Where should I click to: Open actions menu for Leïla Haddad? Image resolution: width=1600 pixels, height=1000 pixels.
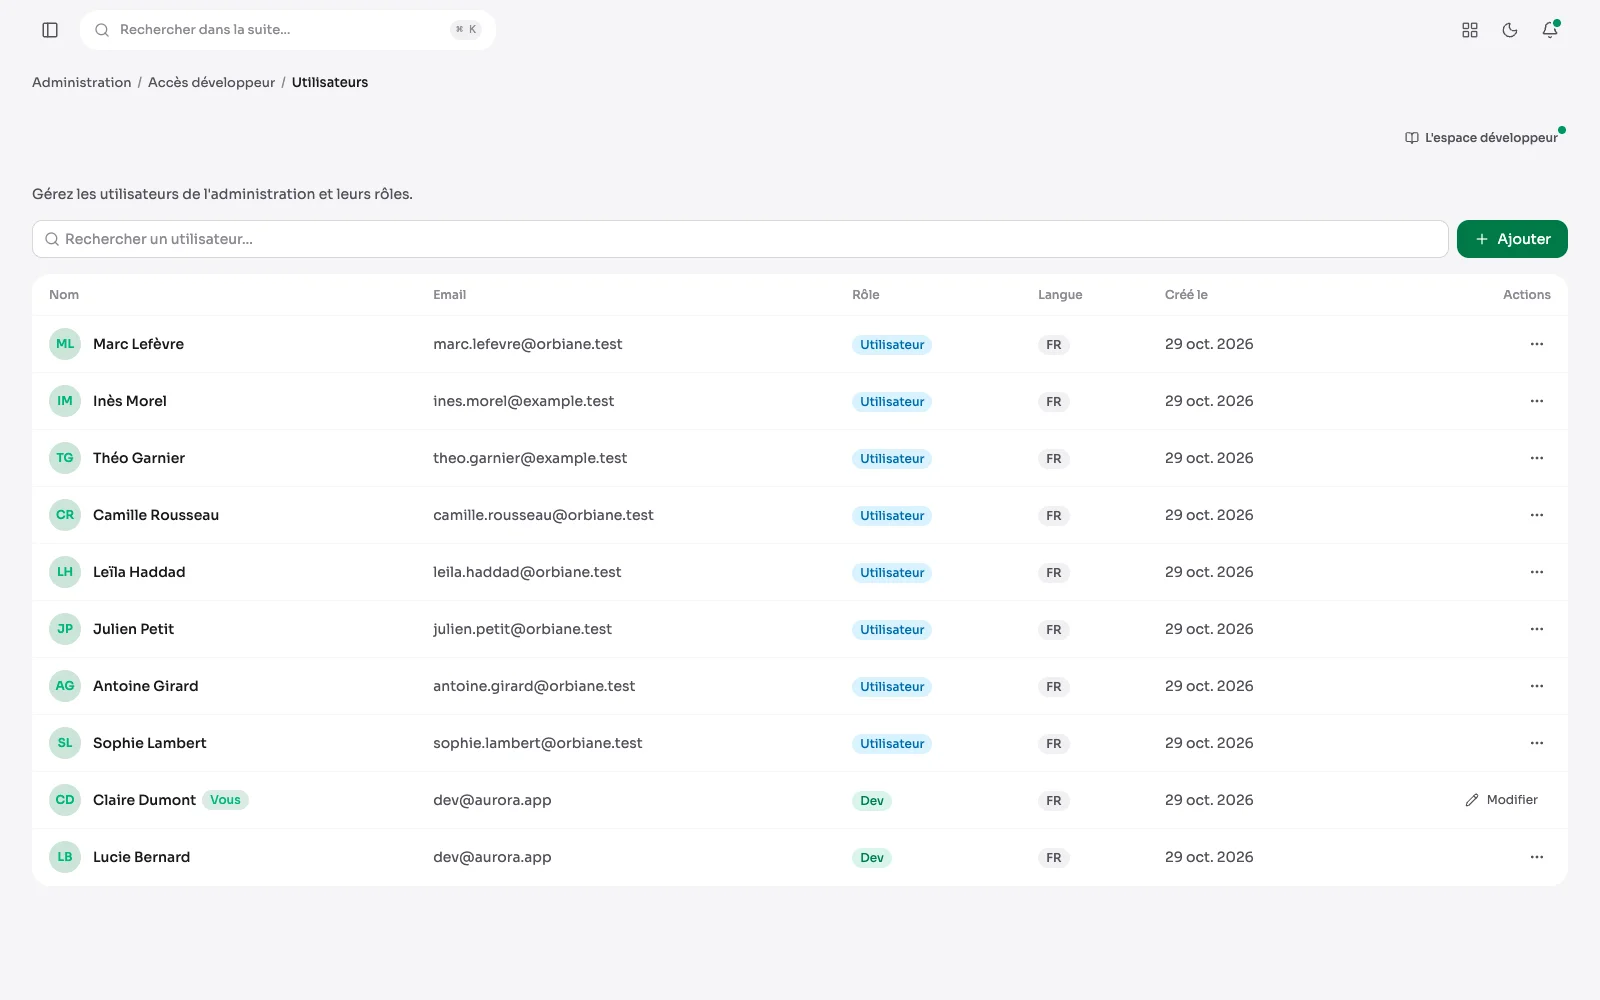point(1537,572)
